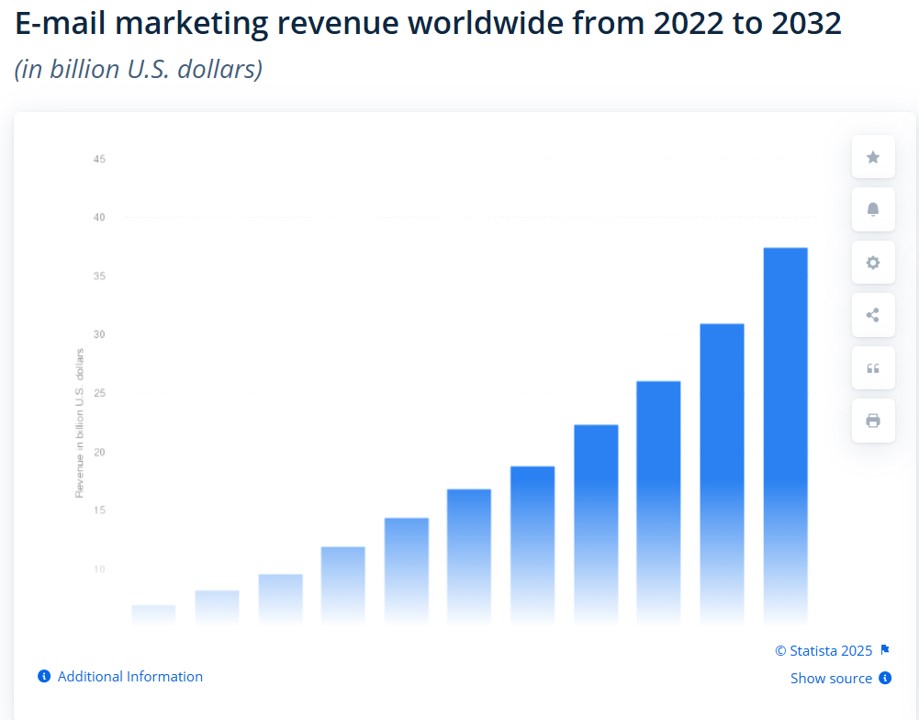Click the y-axis label 35
The height and width of the screenshot is (720, 919).
[x=99, y=276]
